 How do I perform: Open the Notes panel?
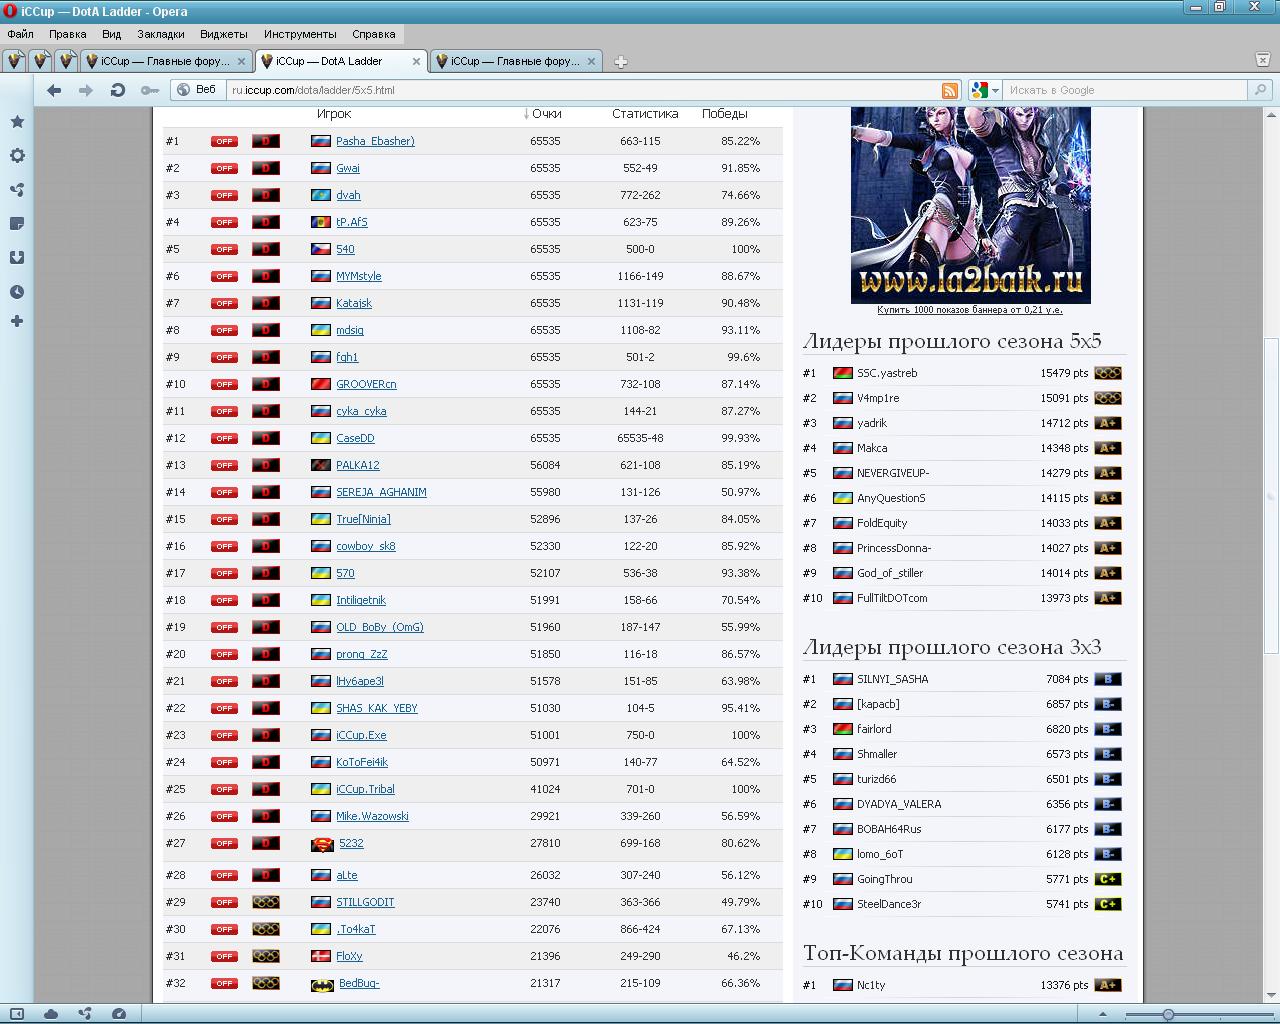pyautogui.click(x=17, y=224)
